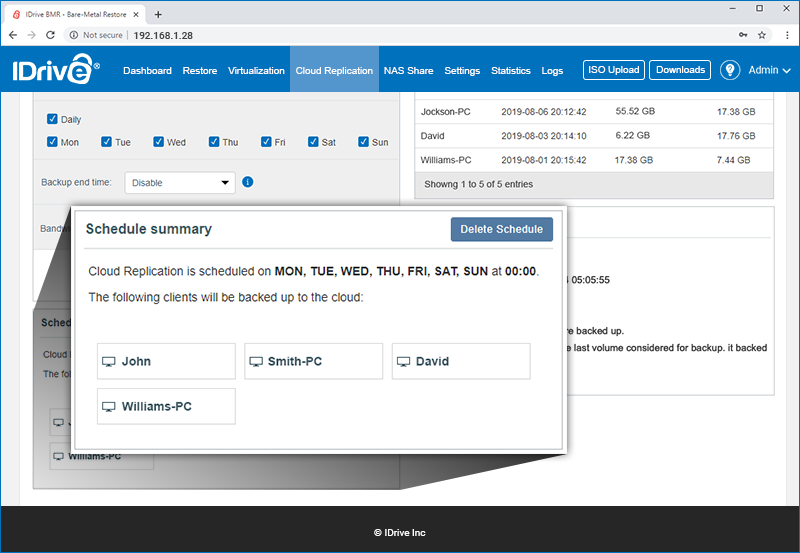Click the ISO Upload button
Viewport: 800px width, 553px height.
click(614, 70)
